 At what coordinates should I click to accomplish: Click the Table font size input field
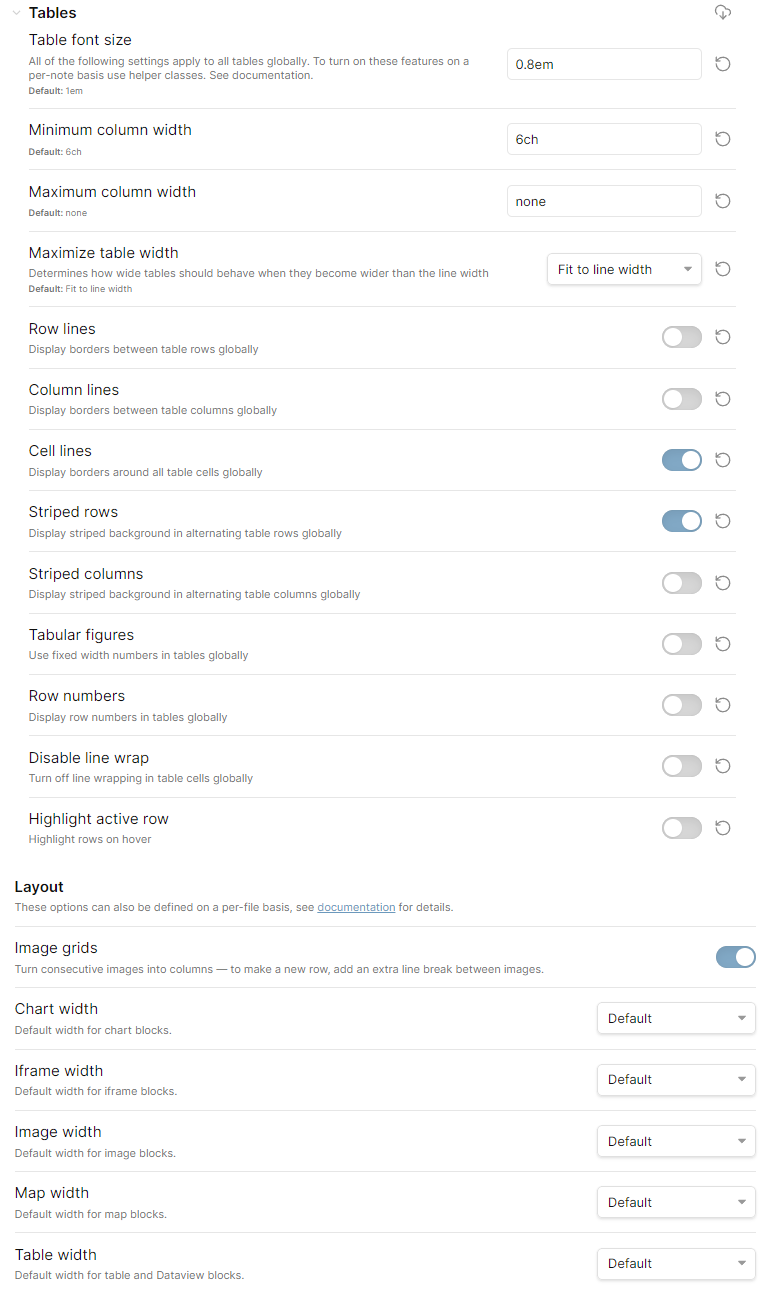point(604,64)
